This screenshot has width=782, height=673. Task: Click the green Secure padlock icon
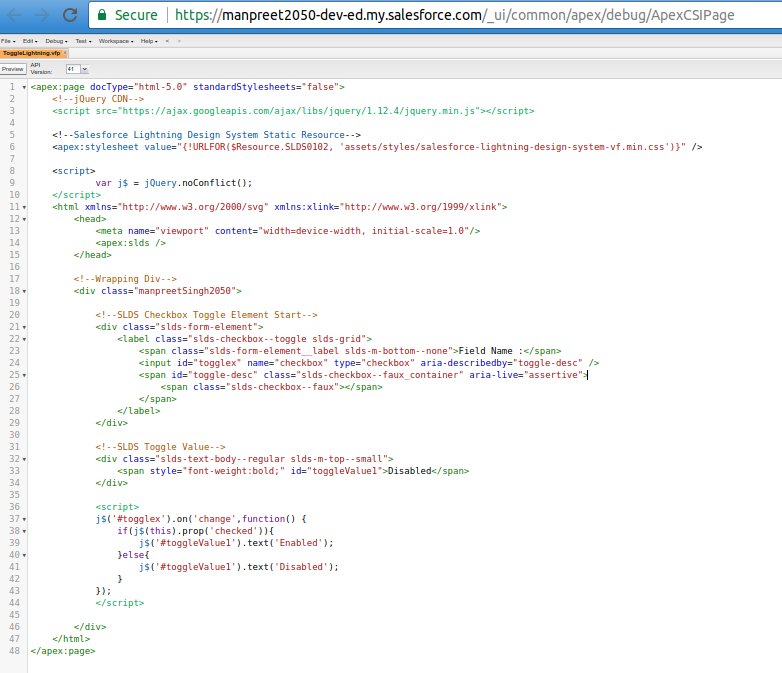point(102,15)
